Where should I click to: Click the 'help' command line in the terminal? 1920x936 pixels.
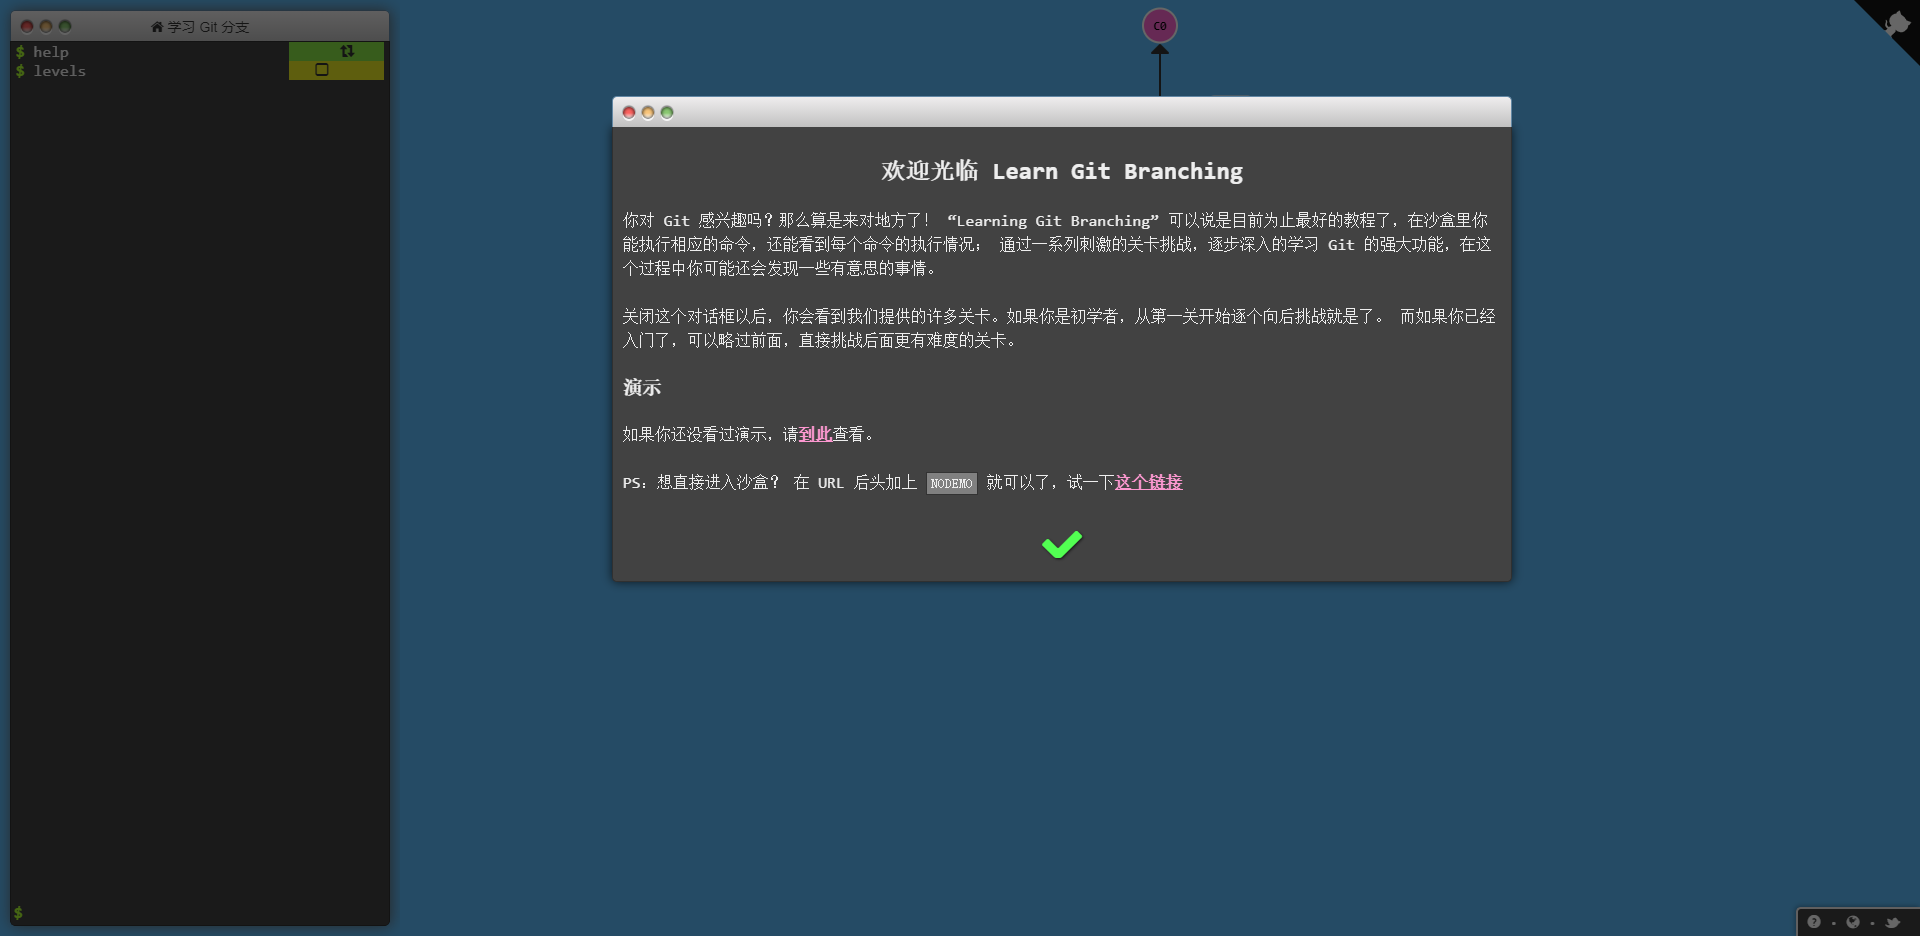pos(50,52)
